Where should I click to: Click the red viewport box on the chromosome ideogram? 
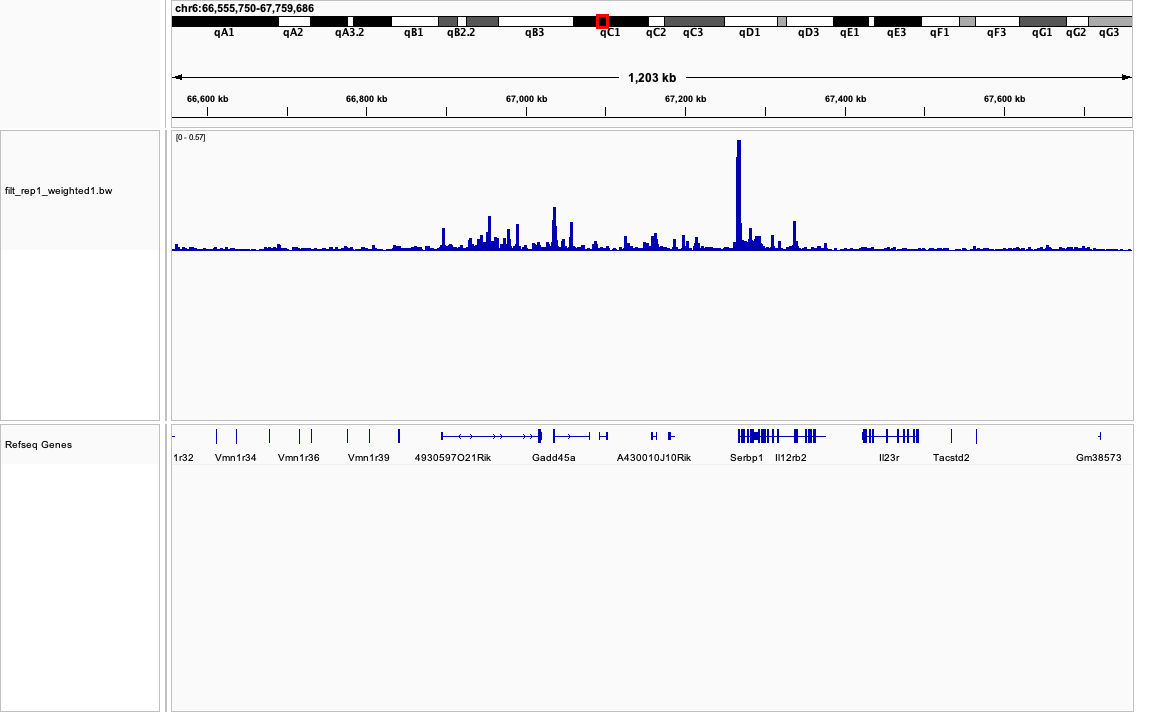click(x=602, y=21)
